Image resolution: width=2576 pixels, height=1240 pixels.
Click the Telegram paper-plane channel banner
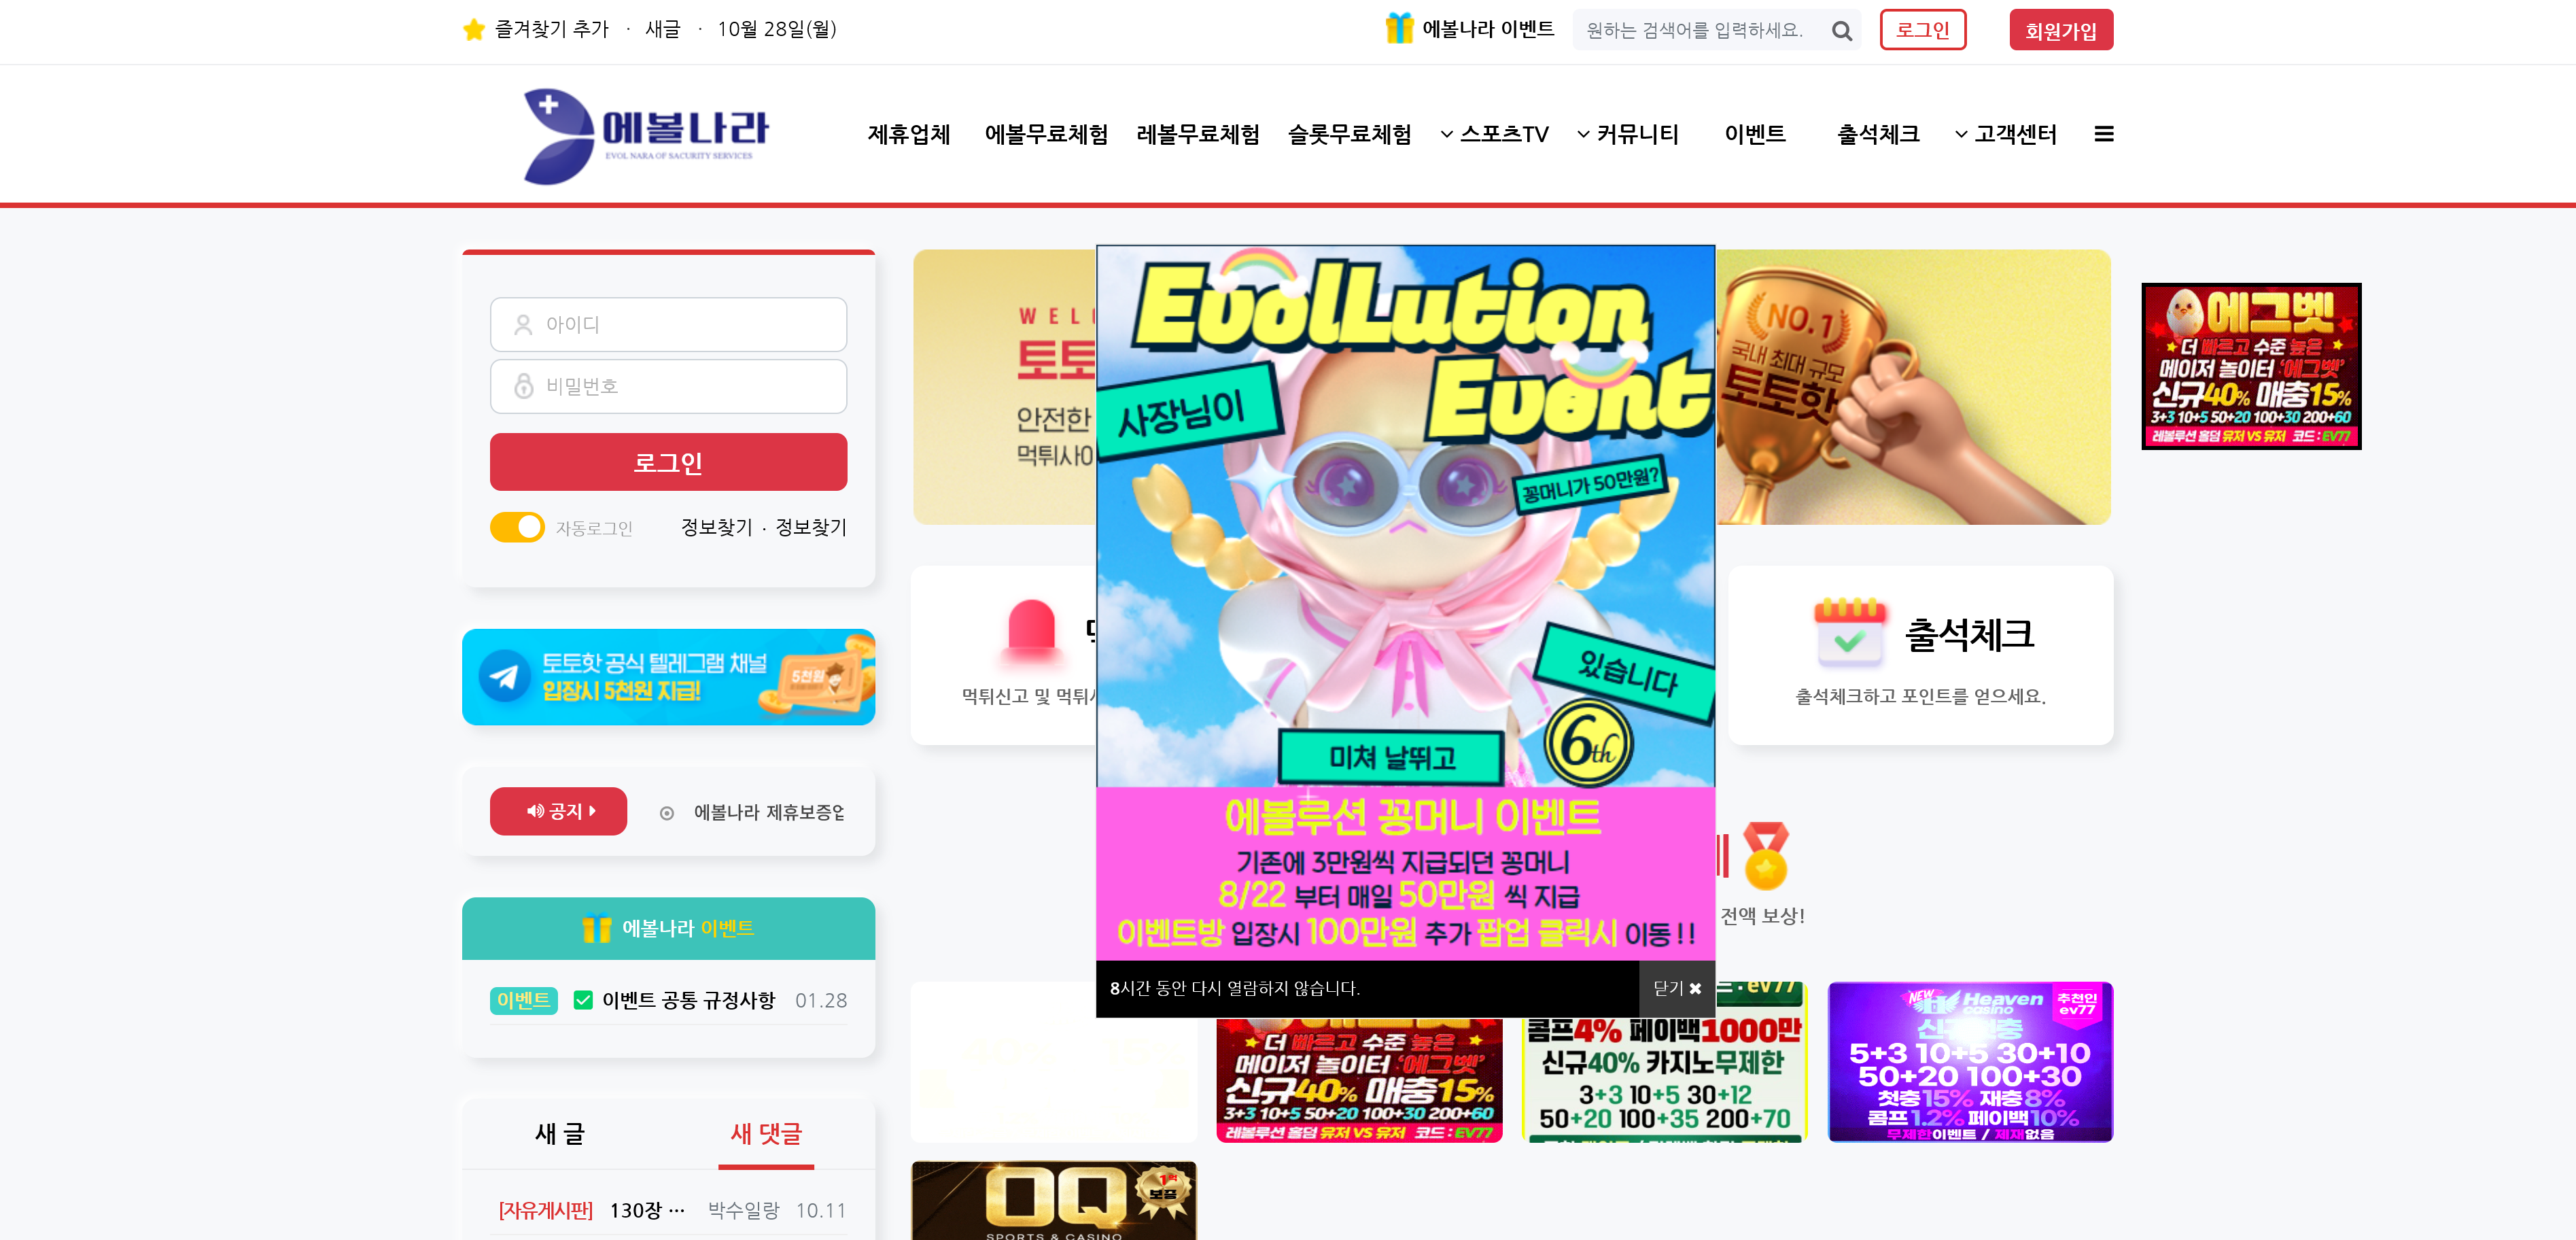pos(668,677)
